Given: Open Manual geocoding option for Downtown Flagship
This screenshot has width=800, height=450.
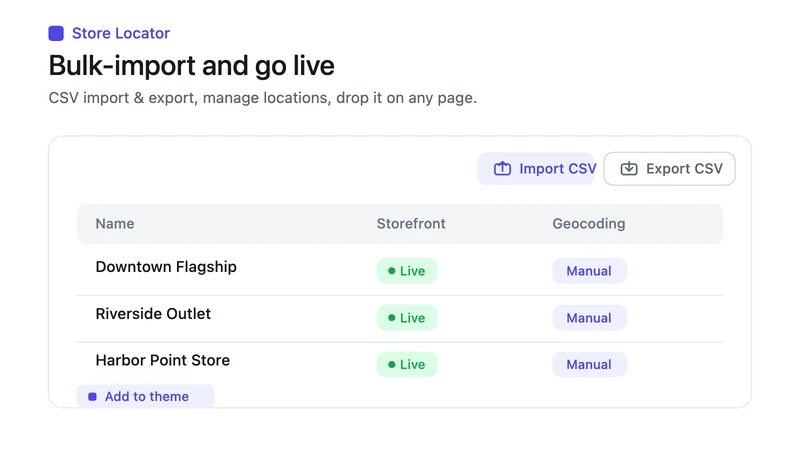Looking at the screenshot, I should point(589,271).
